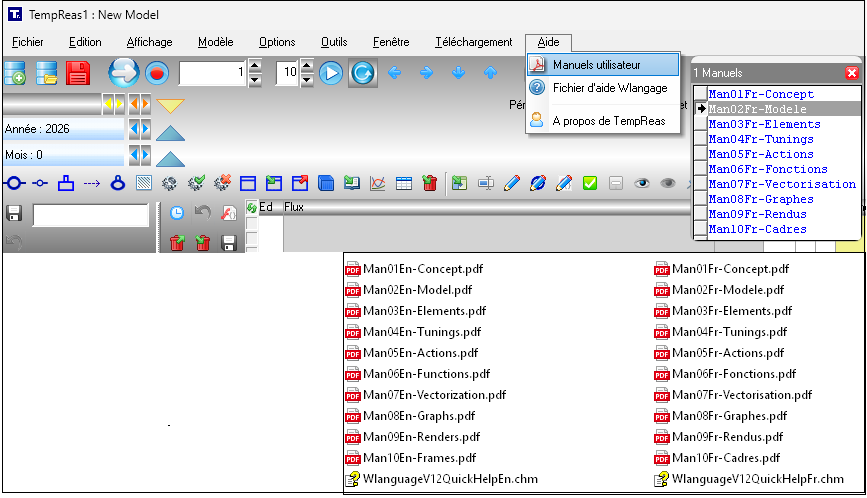Screen dimensions: 867x498
Task: Choose Manuels utilisateur in Aide menu
Action: pyautogui.click(x=603, y=65)
